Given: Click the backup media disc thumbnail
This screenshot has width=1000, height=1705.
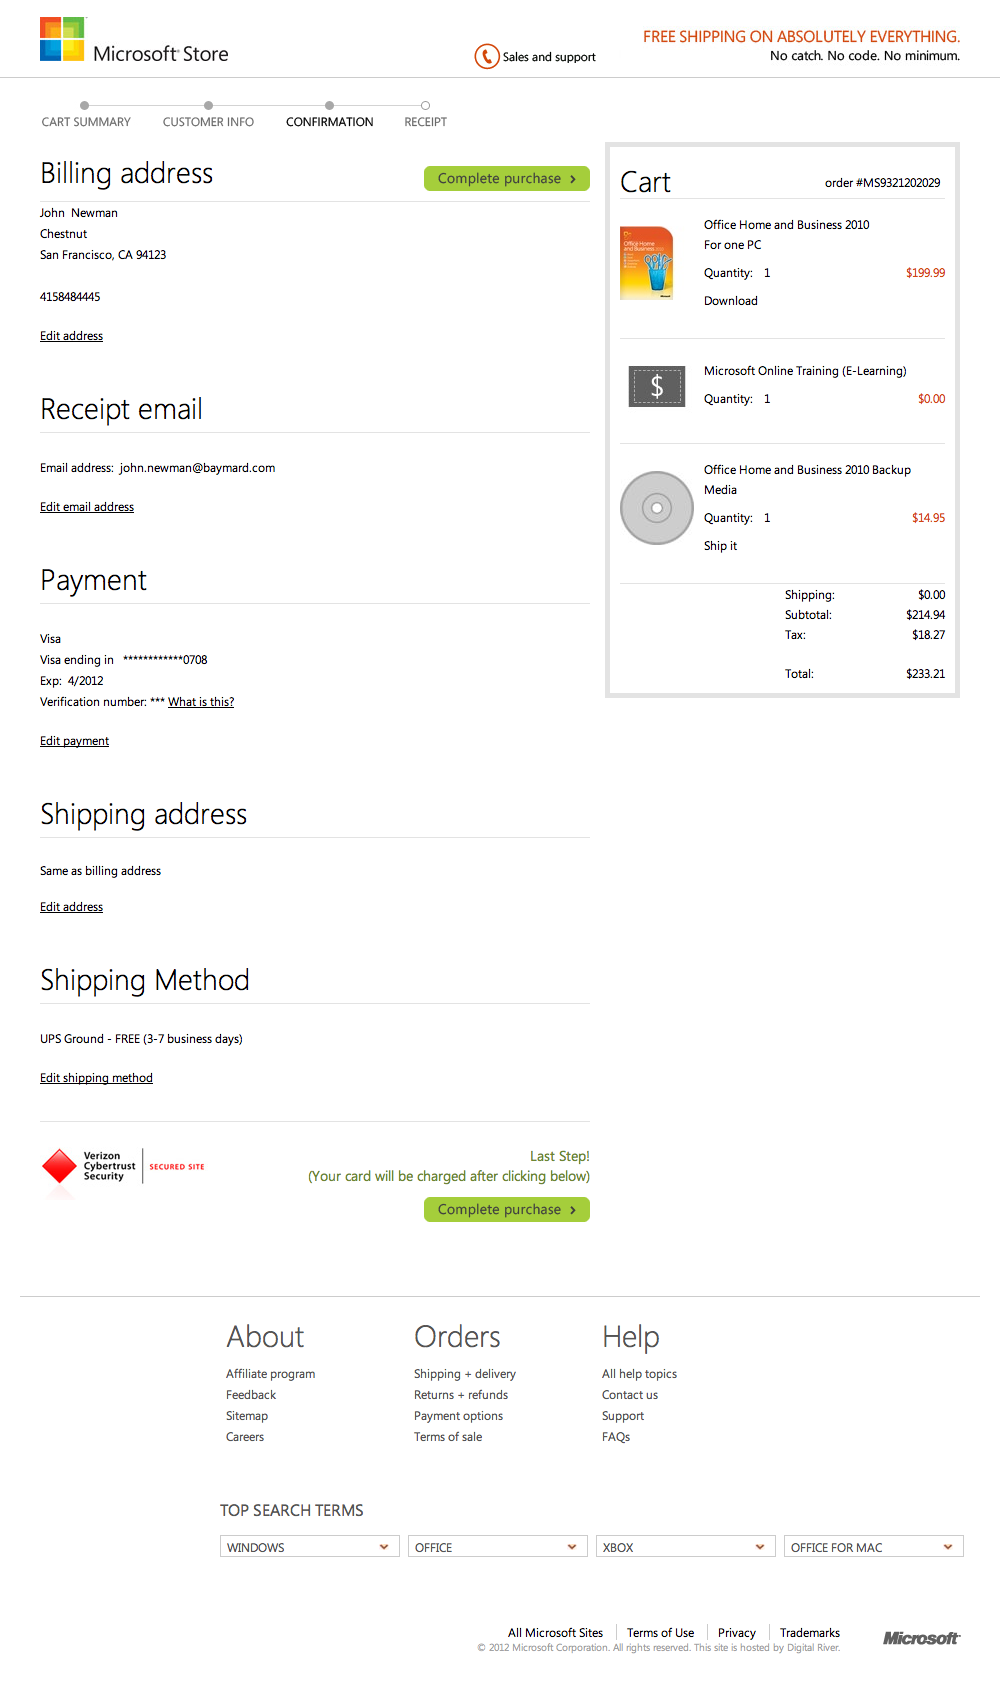Looking at the screenshot, I should click(x=656, y=508).
